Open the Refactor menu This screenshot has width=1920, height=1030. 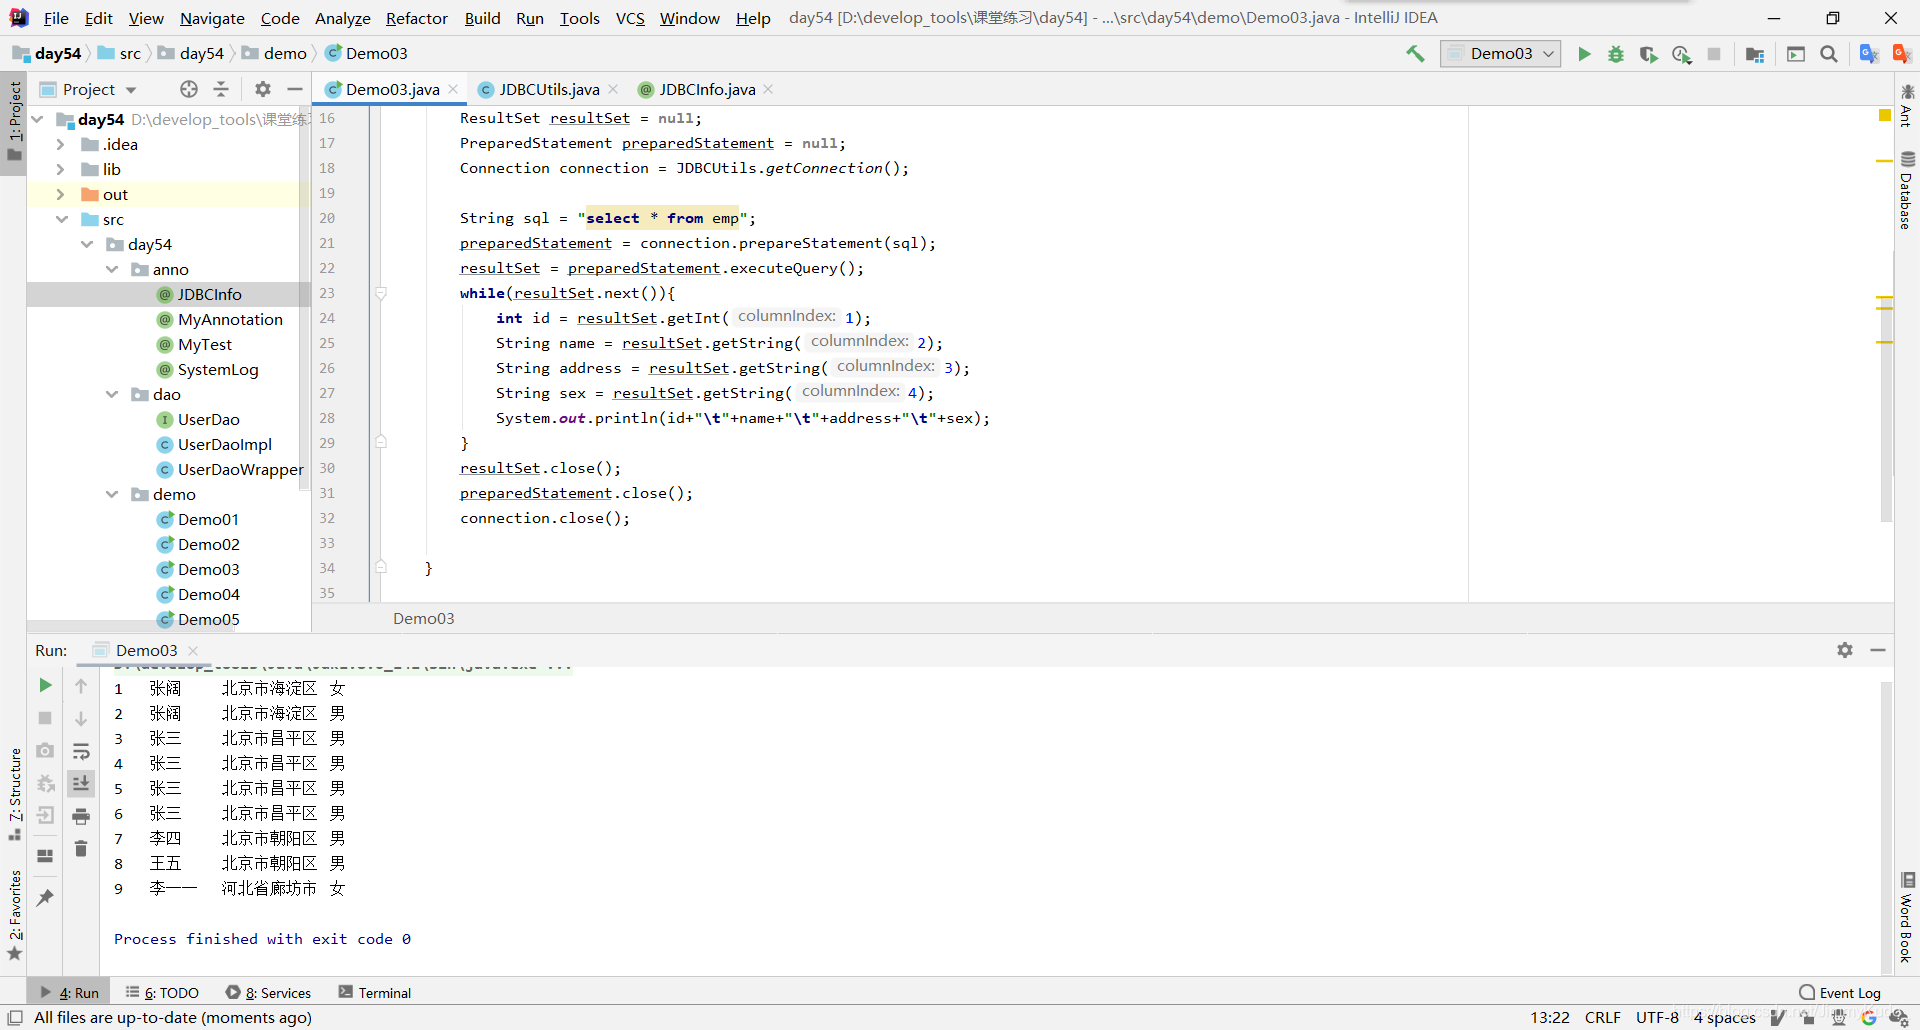pos(417,18)
